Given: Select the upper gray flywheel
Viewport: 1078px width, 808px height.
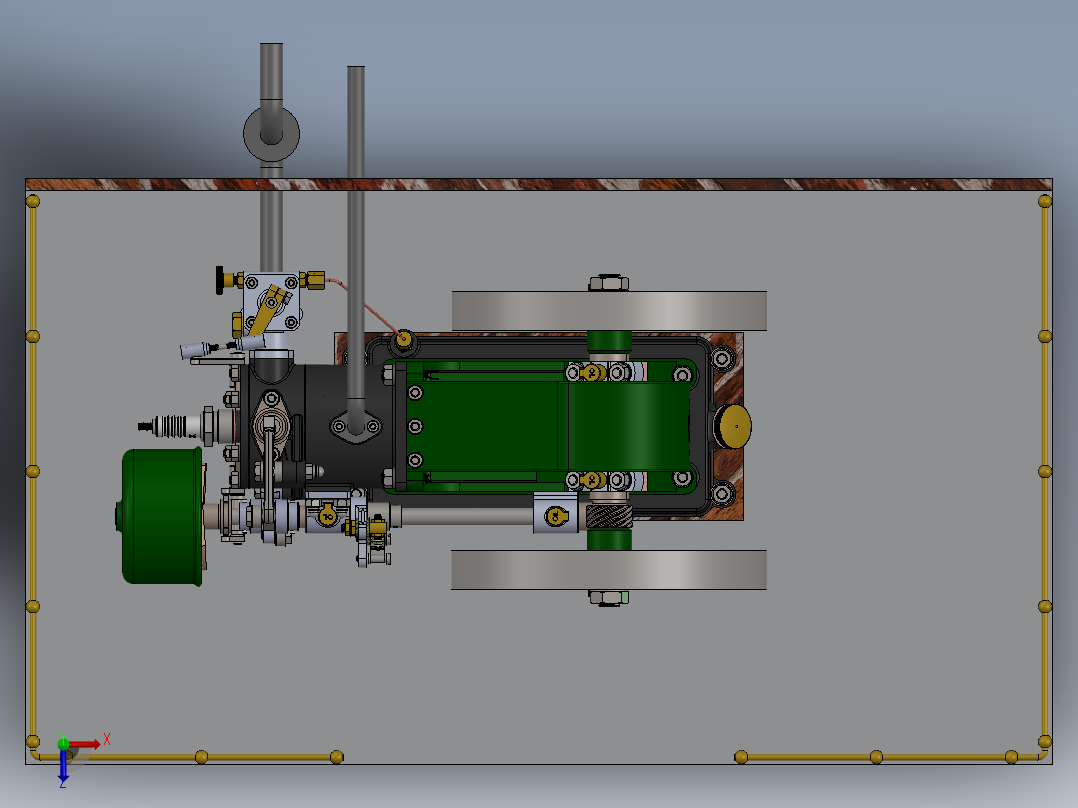Looking at the screenshot, I should coord(609,311).
